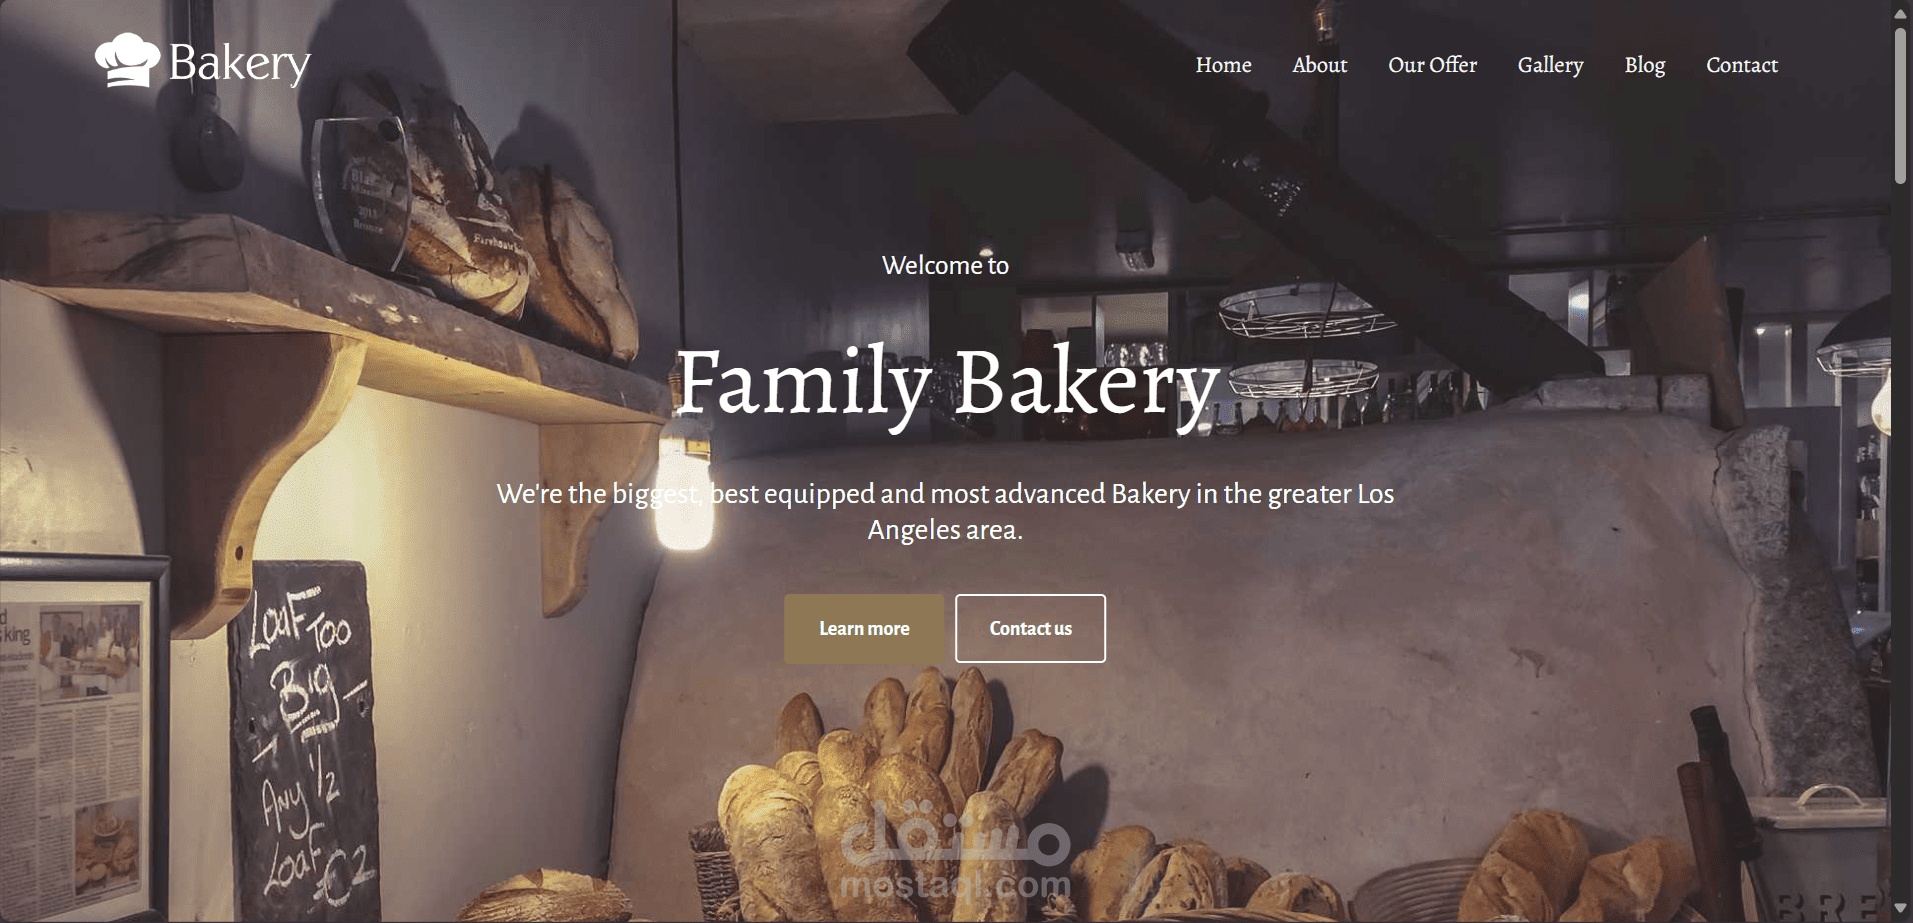Open the Home nav link

1223,65
